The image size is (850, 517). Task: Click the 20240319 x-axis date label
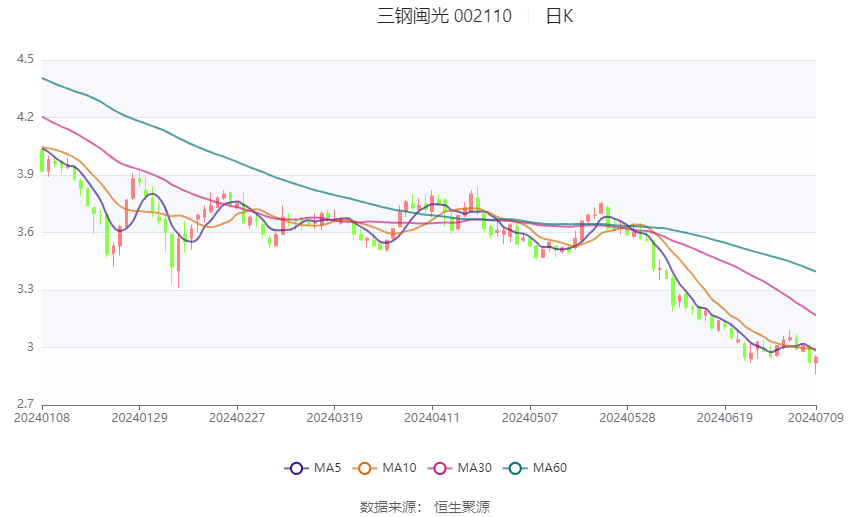pos(334,418)
